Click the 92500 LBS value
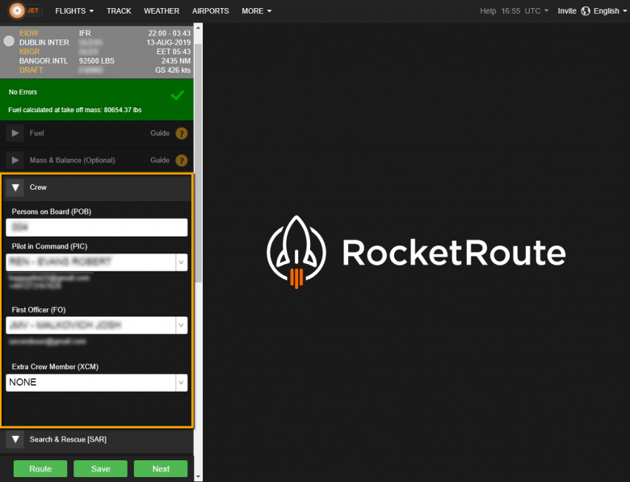The image size is (630, 482). [x=96, y=61]
